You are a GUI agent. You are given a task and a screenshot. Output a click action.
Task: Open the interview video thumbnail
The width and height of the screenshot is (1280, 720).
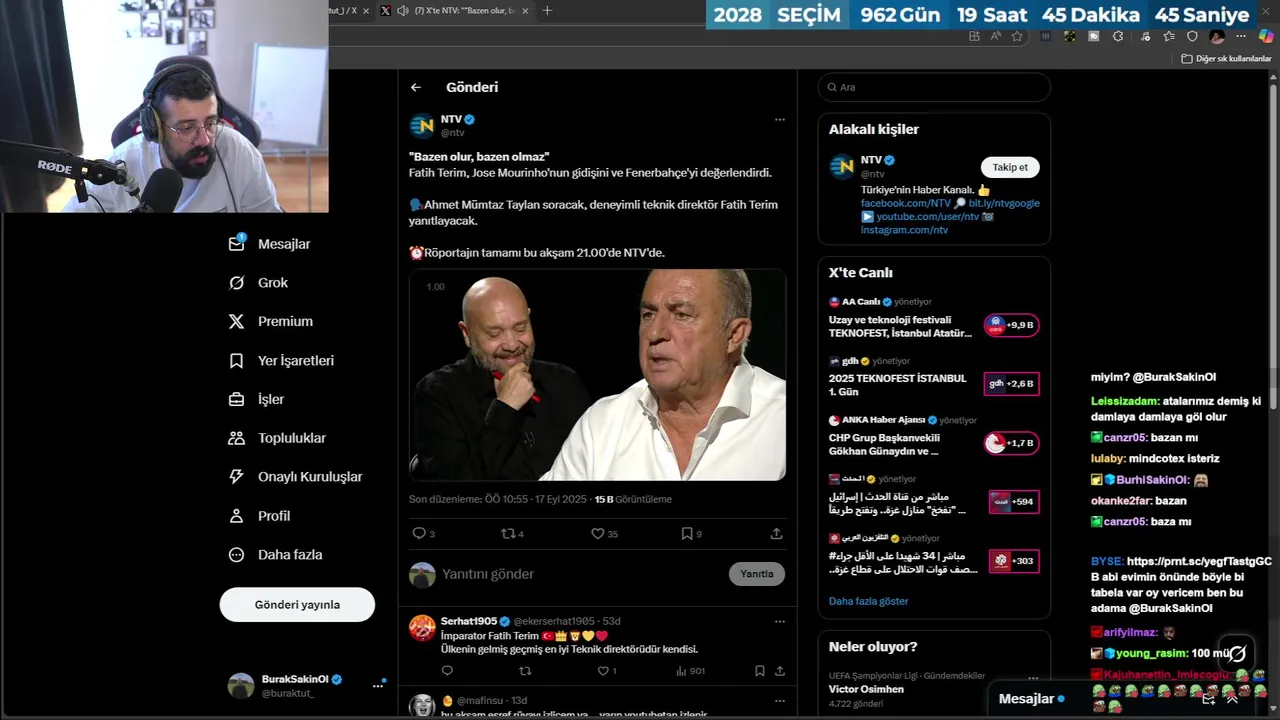click(597, 375)
